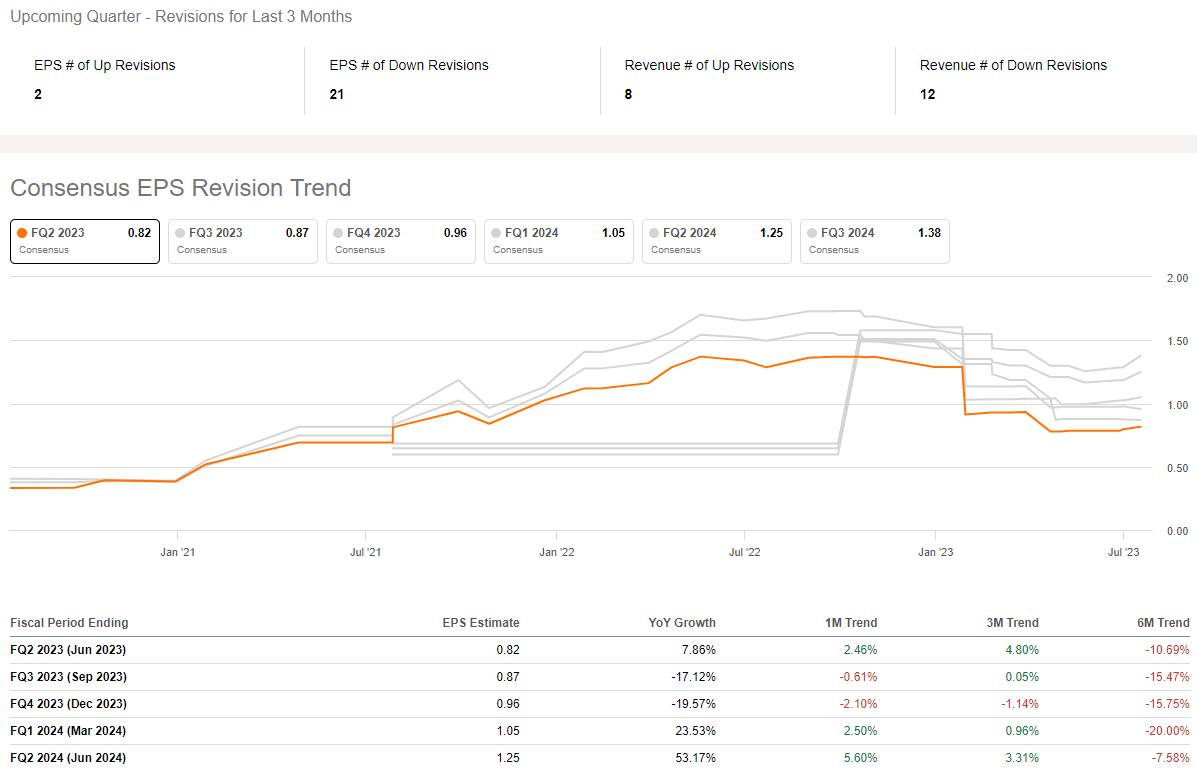Sort by the 6M Trend column

click(1161, 623)
